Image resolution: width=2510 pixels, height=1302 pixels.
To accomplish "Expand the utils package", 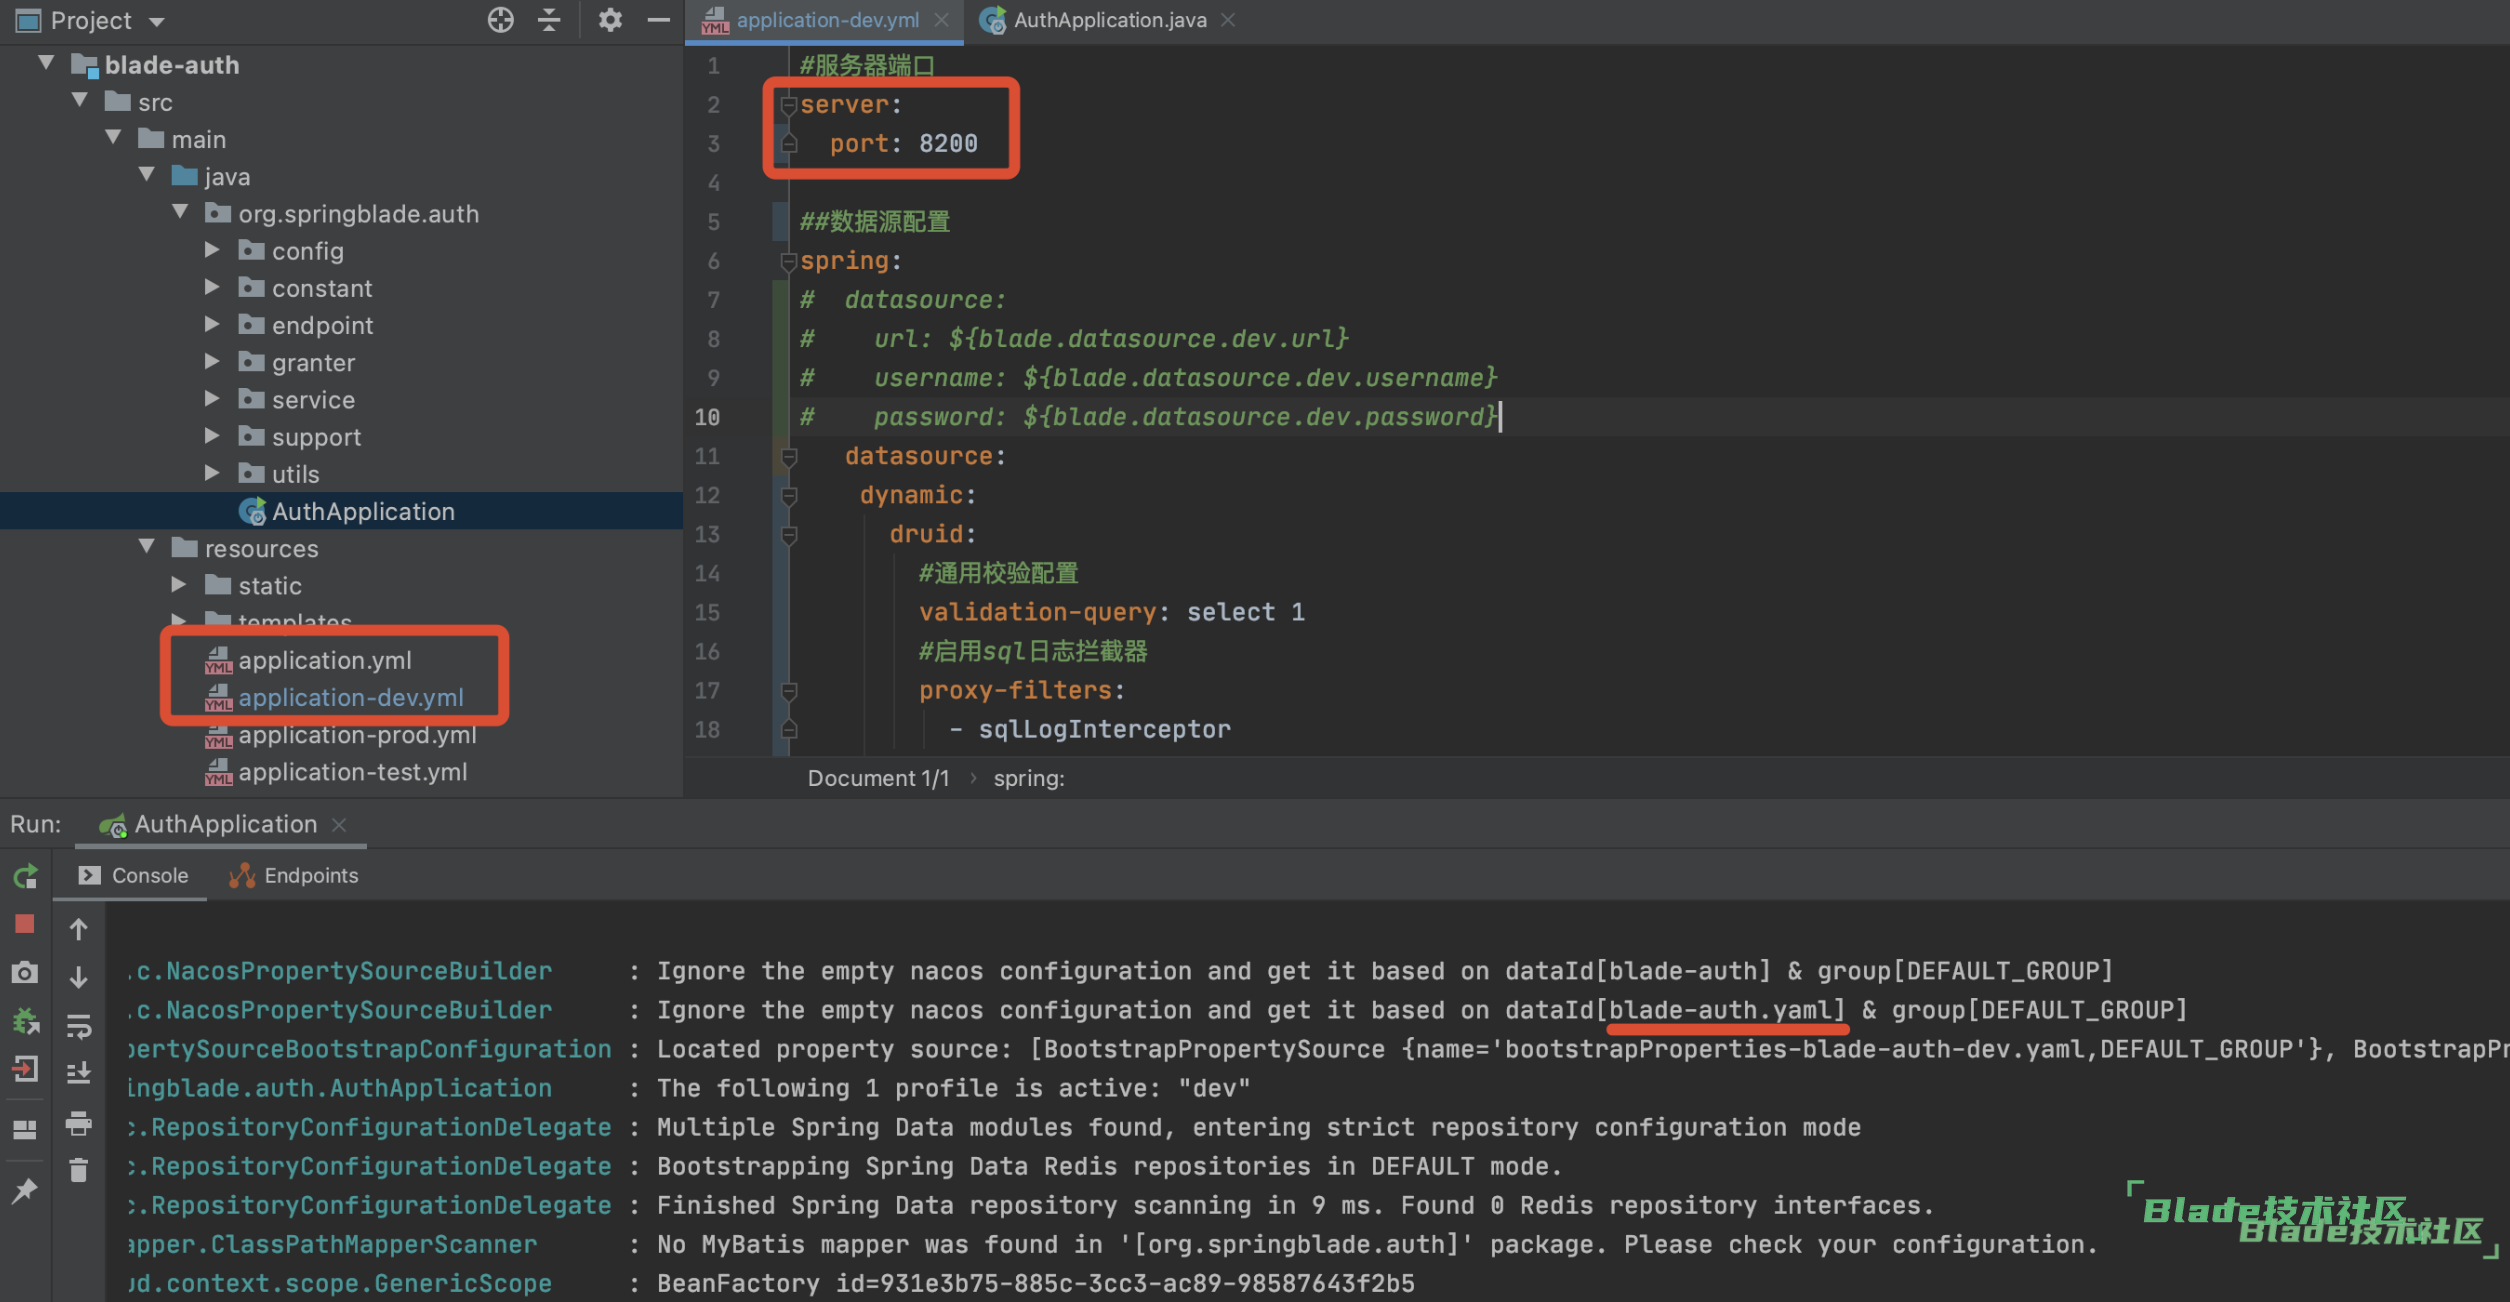I will 212,473.
